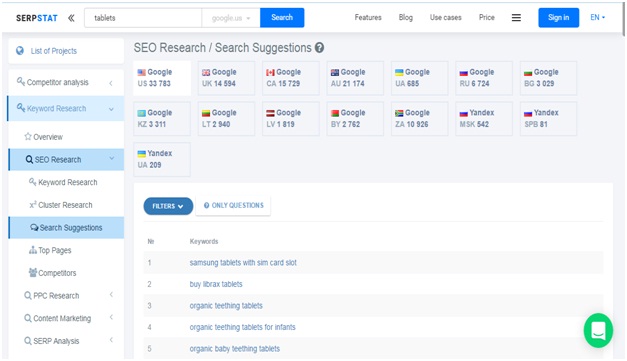Open keyword buy librax tablets
The height and width of the screenshot is (361, 627).
coord(216,284)
